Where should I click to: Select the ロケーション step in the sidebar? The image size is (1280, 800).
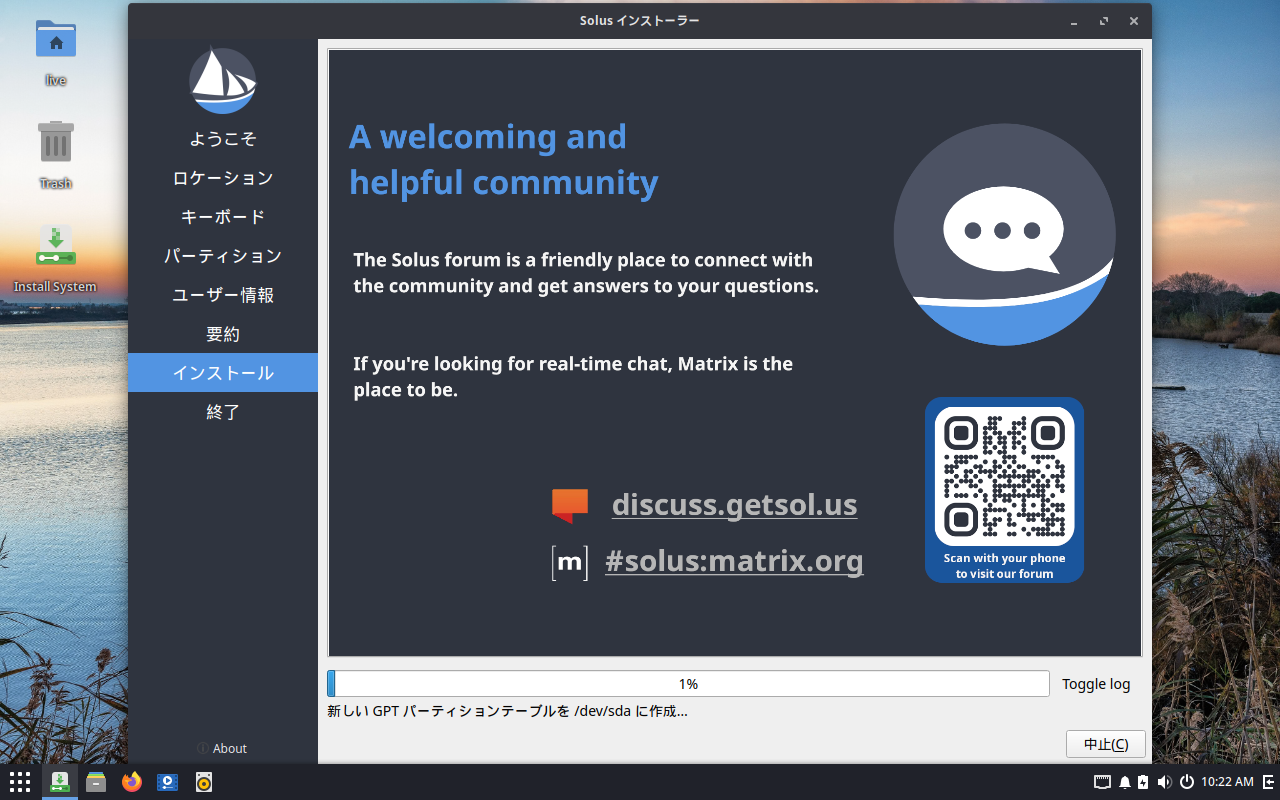pos(223,178)
